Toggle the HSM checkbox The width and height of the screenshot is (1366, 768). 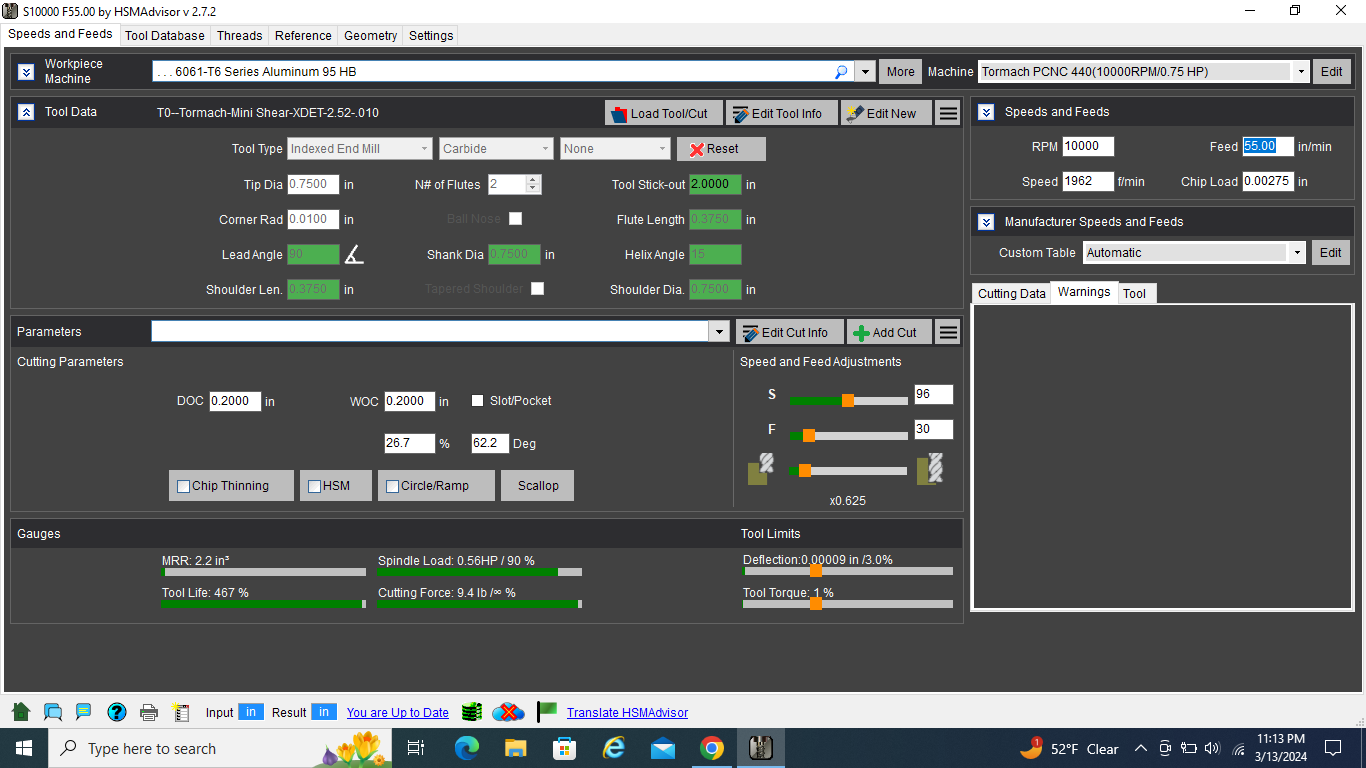314,486
